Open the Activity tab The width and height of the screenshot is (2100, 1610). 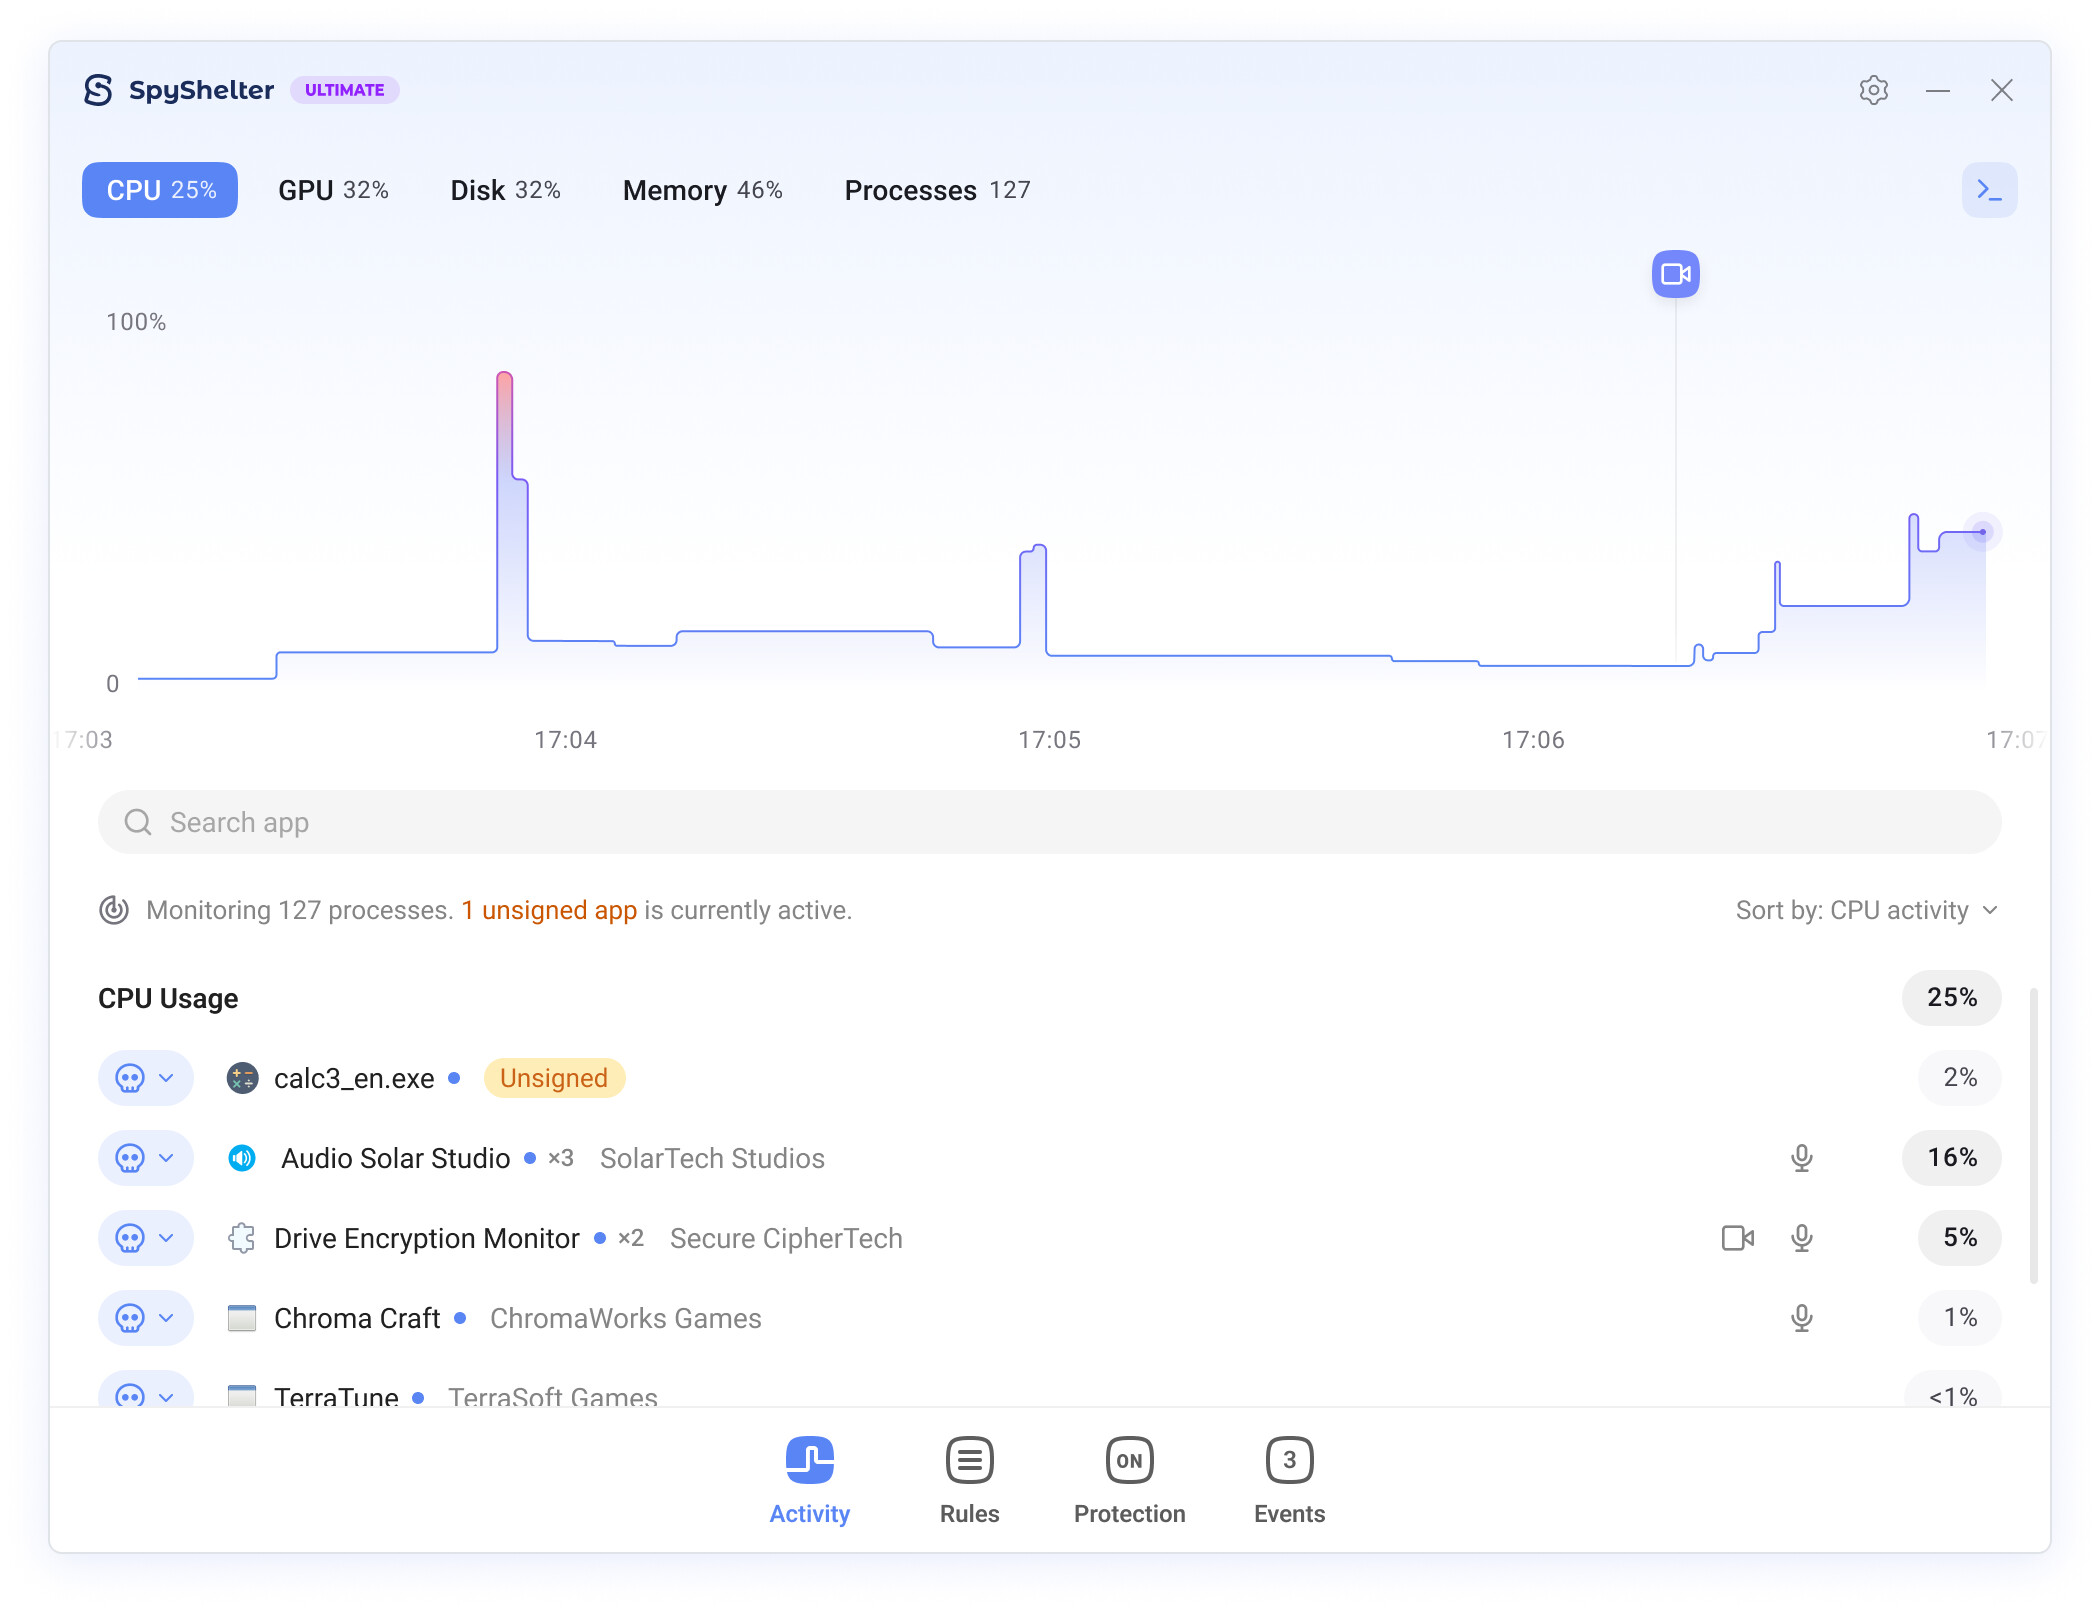click(x=810, y=1482)
